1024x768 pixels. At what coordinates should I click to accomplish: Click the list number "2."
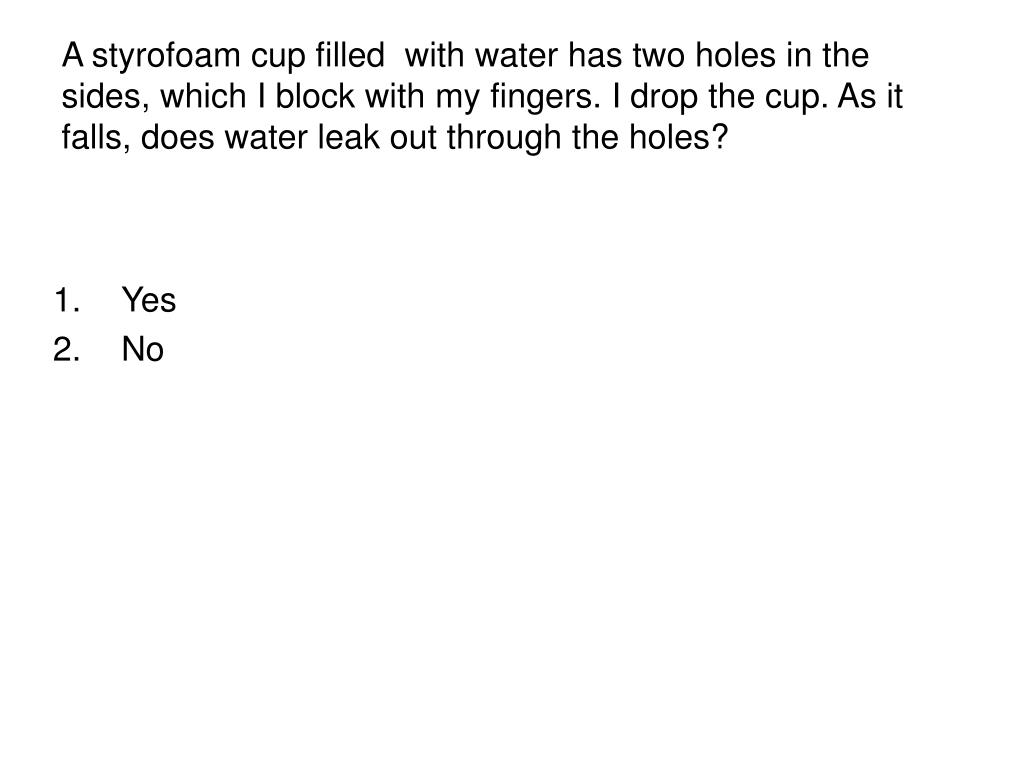coord(67,349)
